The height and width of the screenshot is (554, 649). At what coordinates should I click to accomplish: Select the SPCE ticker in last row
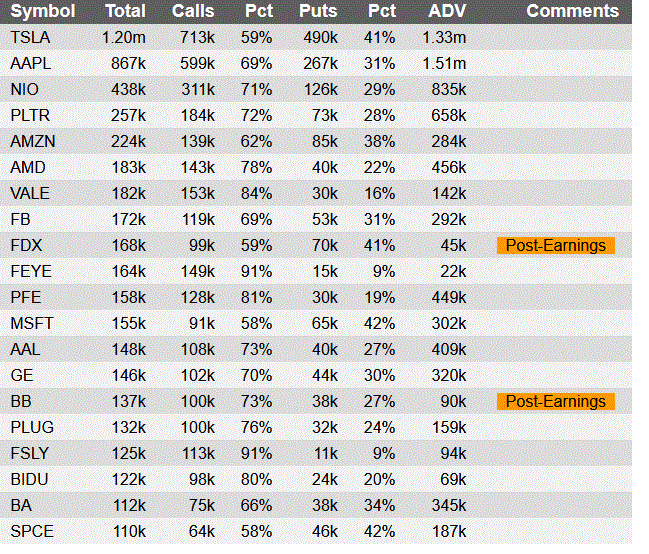tap(31, 531)
